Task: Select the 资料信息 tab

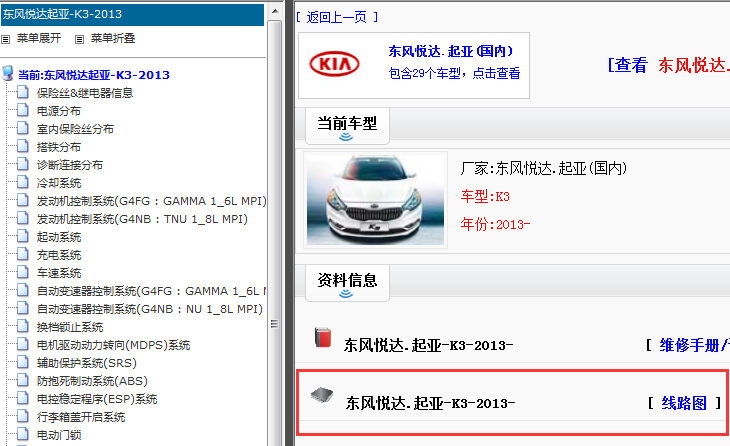Action: coord(347,283)
